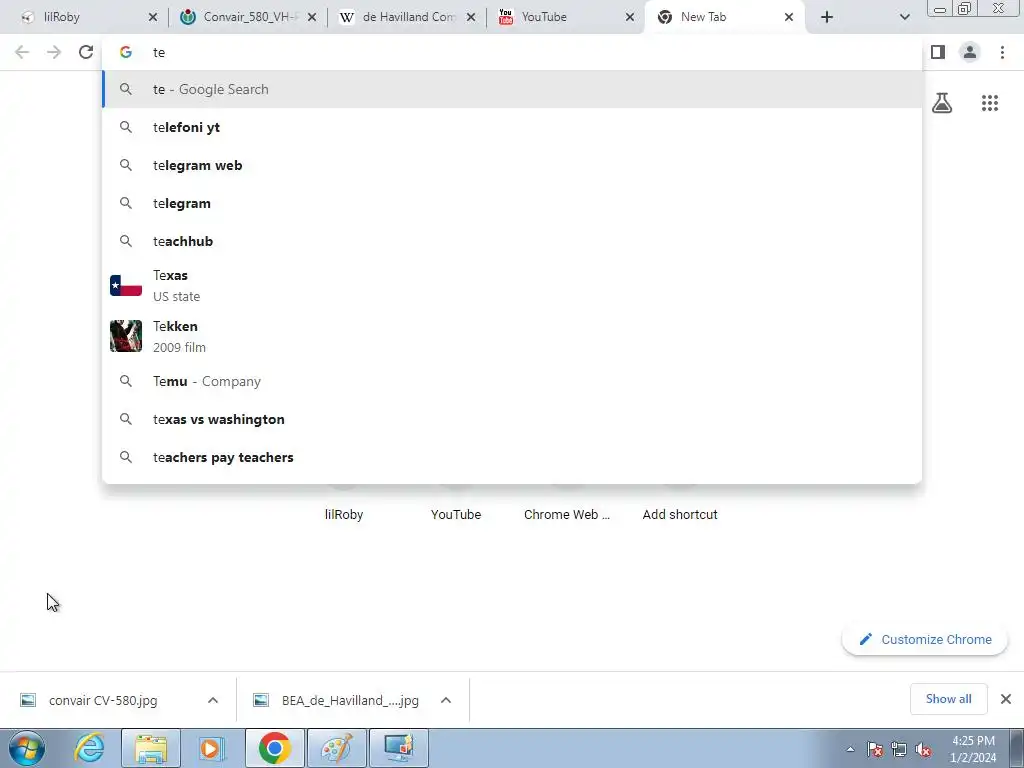Click the muted volume tray icon
Image resolution: width=1024 pixels, height=768 pixels.
[923, 749]
